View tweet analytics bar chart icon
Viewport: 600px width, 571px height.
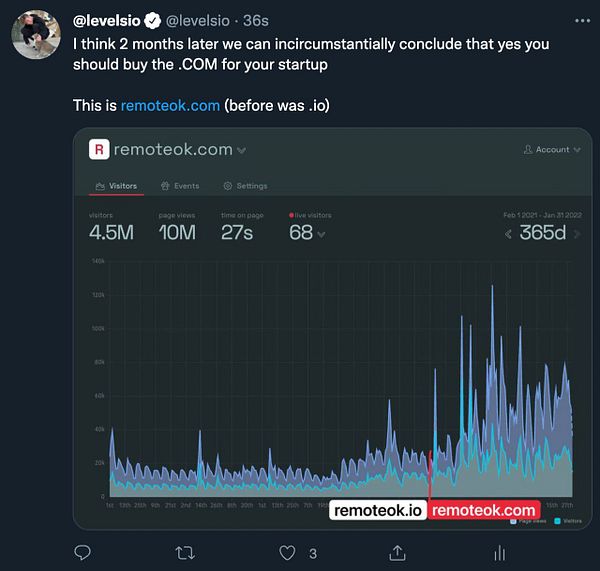click(499, 552)
